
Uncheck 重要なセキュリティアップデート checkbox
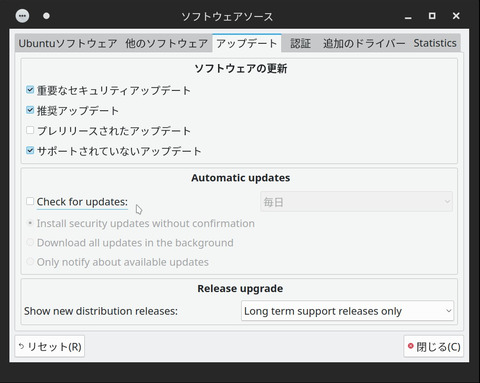pyautogui.click(x=30, y=90)
